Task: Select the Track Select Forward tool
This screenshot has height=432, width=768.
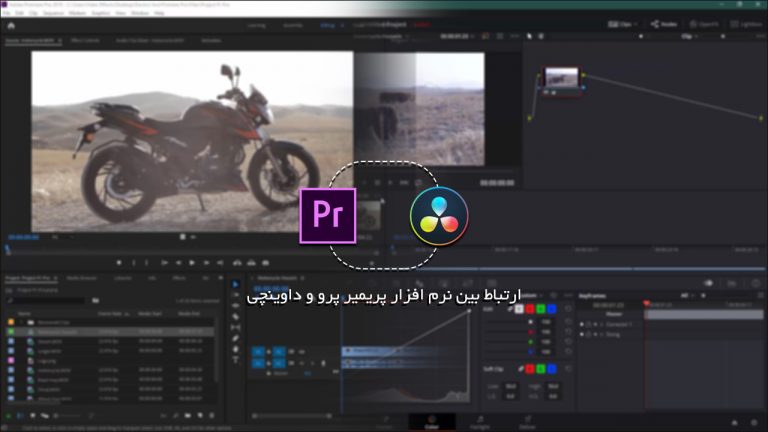Action: point(236,295)
